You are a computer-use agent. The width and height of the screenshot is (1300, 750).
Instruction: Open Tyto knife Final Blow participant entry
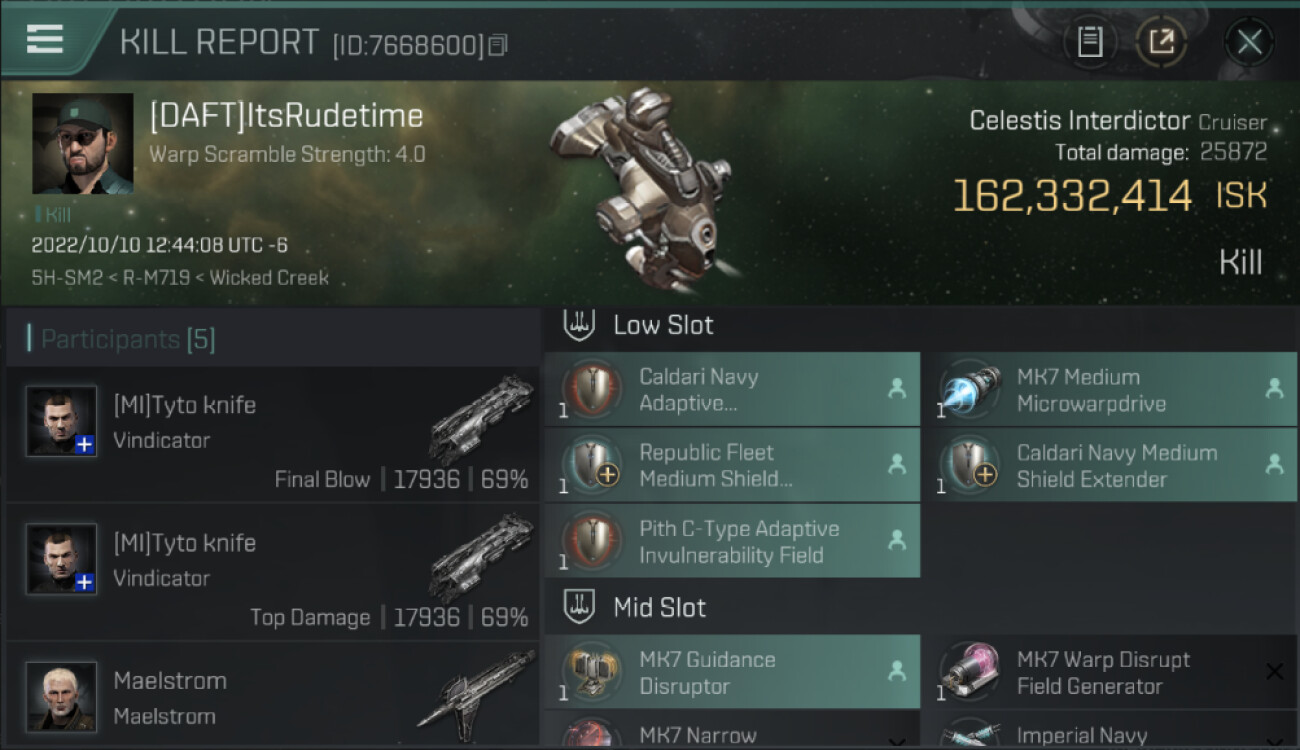[x=272, y=434]
